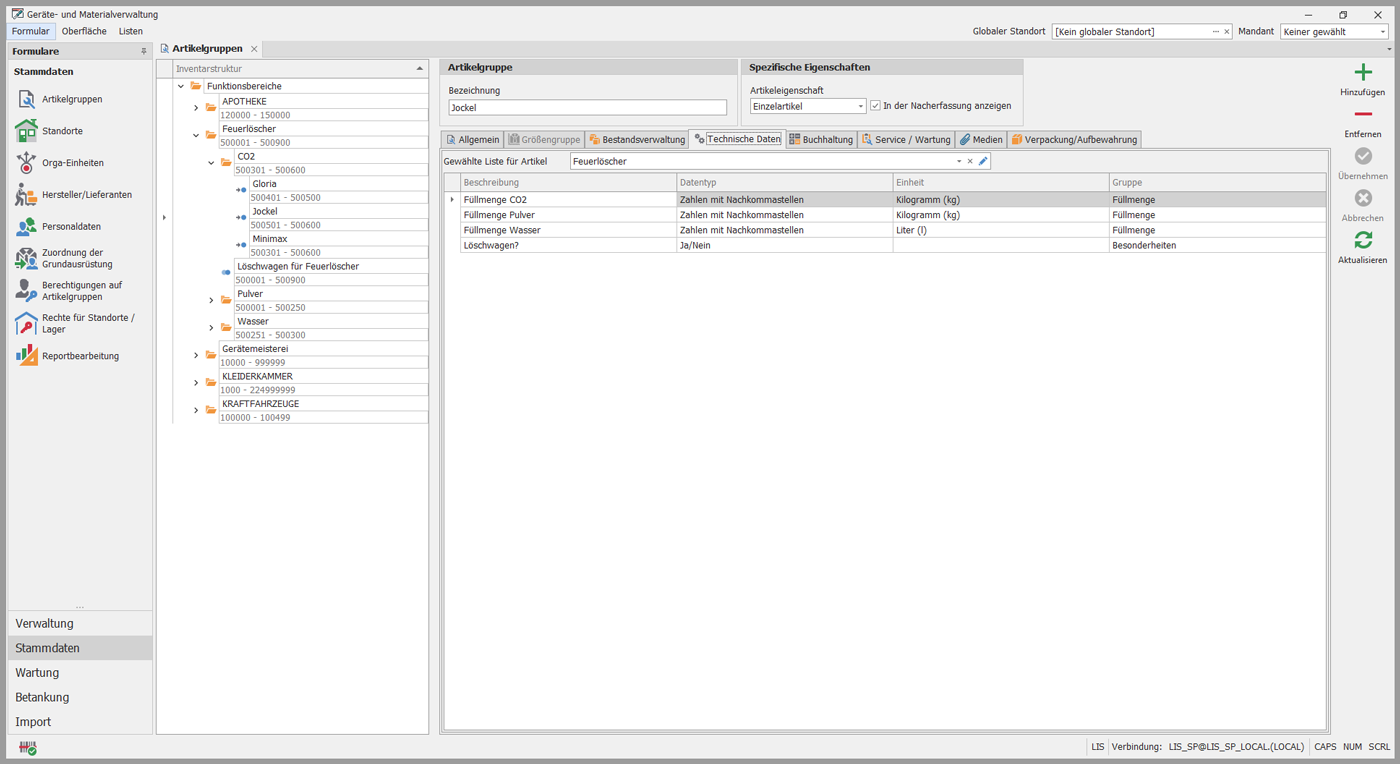1400x764 pixels.
Task: Click the Entfernen red minus icon
Action: 1362,115
